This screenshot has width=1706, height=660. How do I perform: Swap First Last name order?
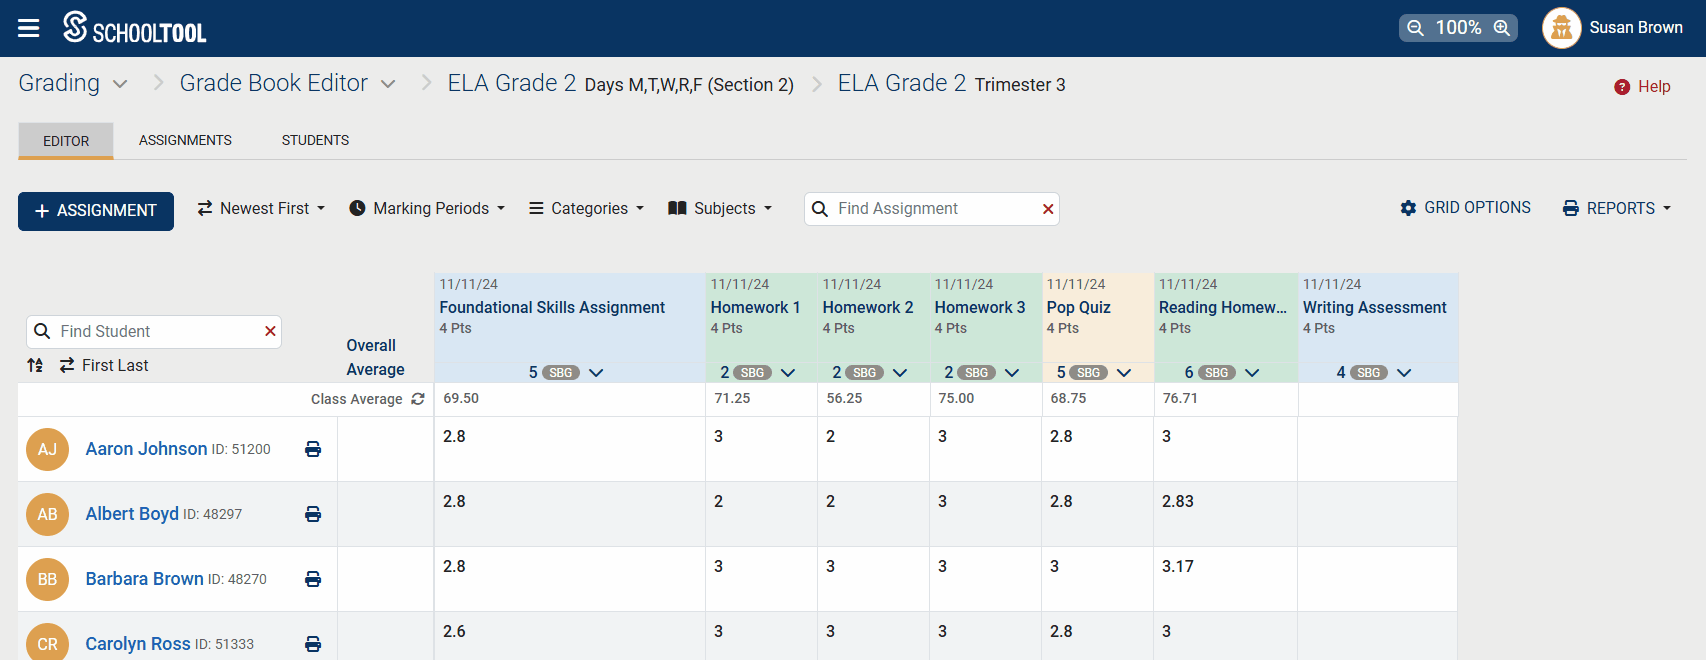pos(103,365)
